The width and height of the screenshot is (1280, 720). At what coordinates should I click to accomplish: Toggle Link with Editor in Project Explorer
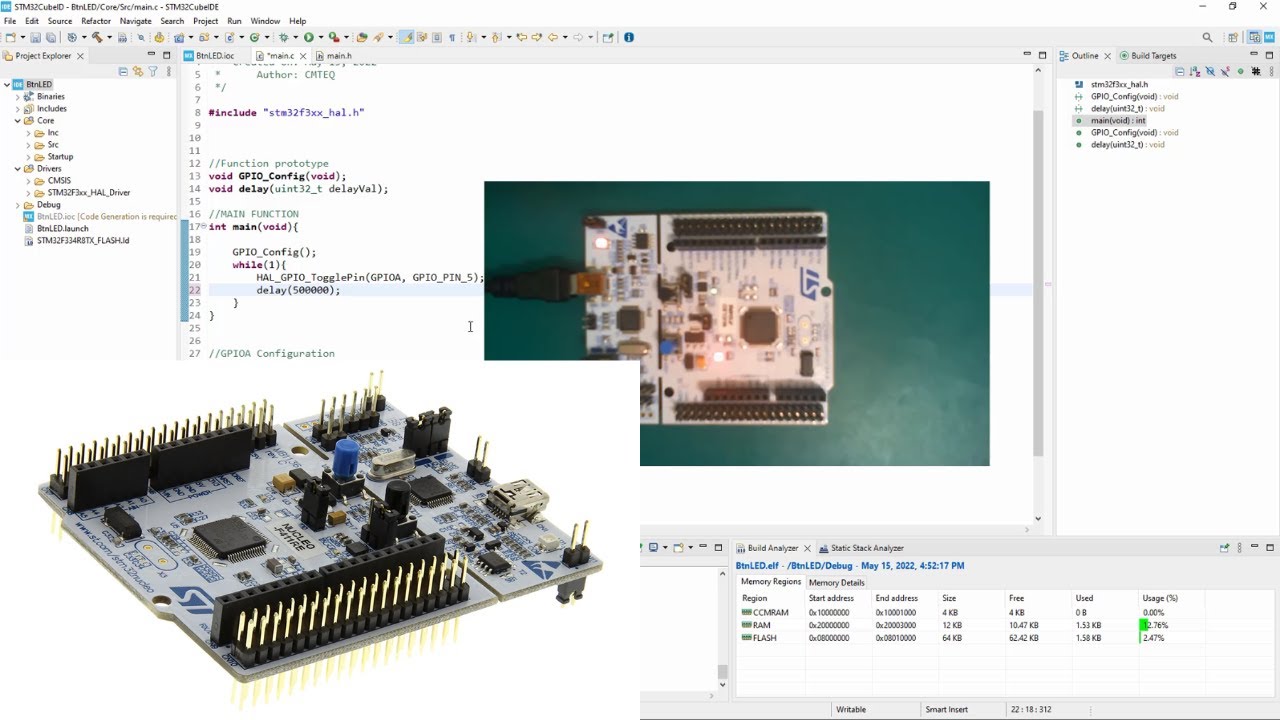pyautogui.click(x=138, y=72)
